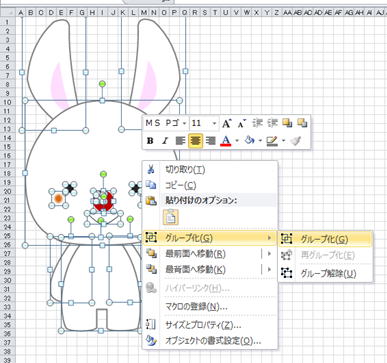This screenshot has height=363, width=387.
Task: Click the bring to front icon in mini toolbar
Action: coord(287,123)
